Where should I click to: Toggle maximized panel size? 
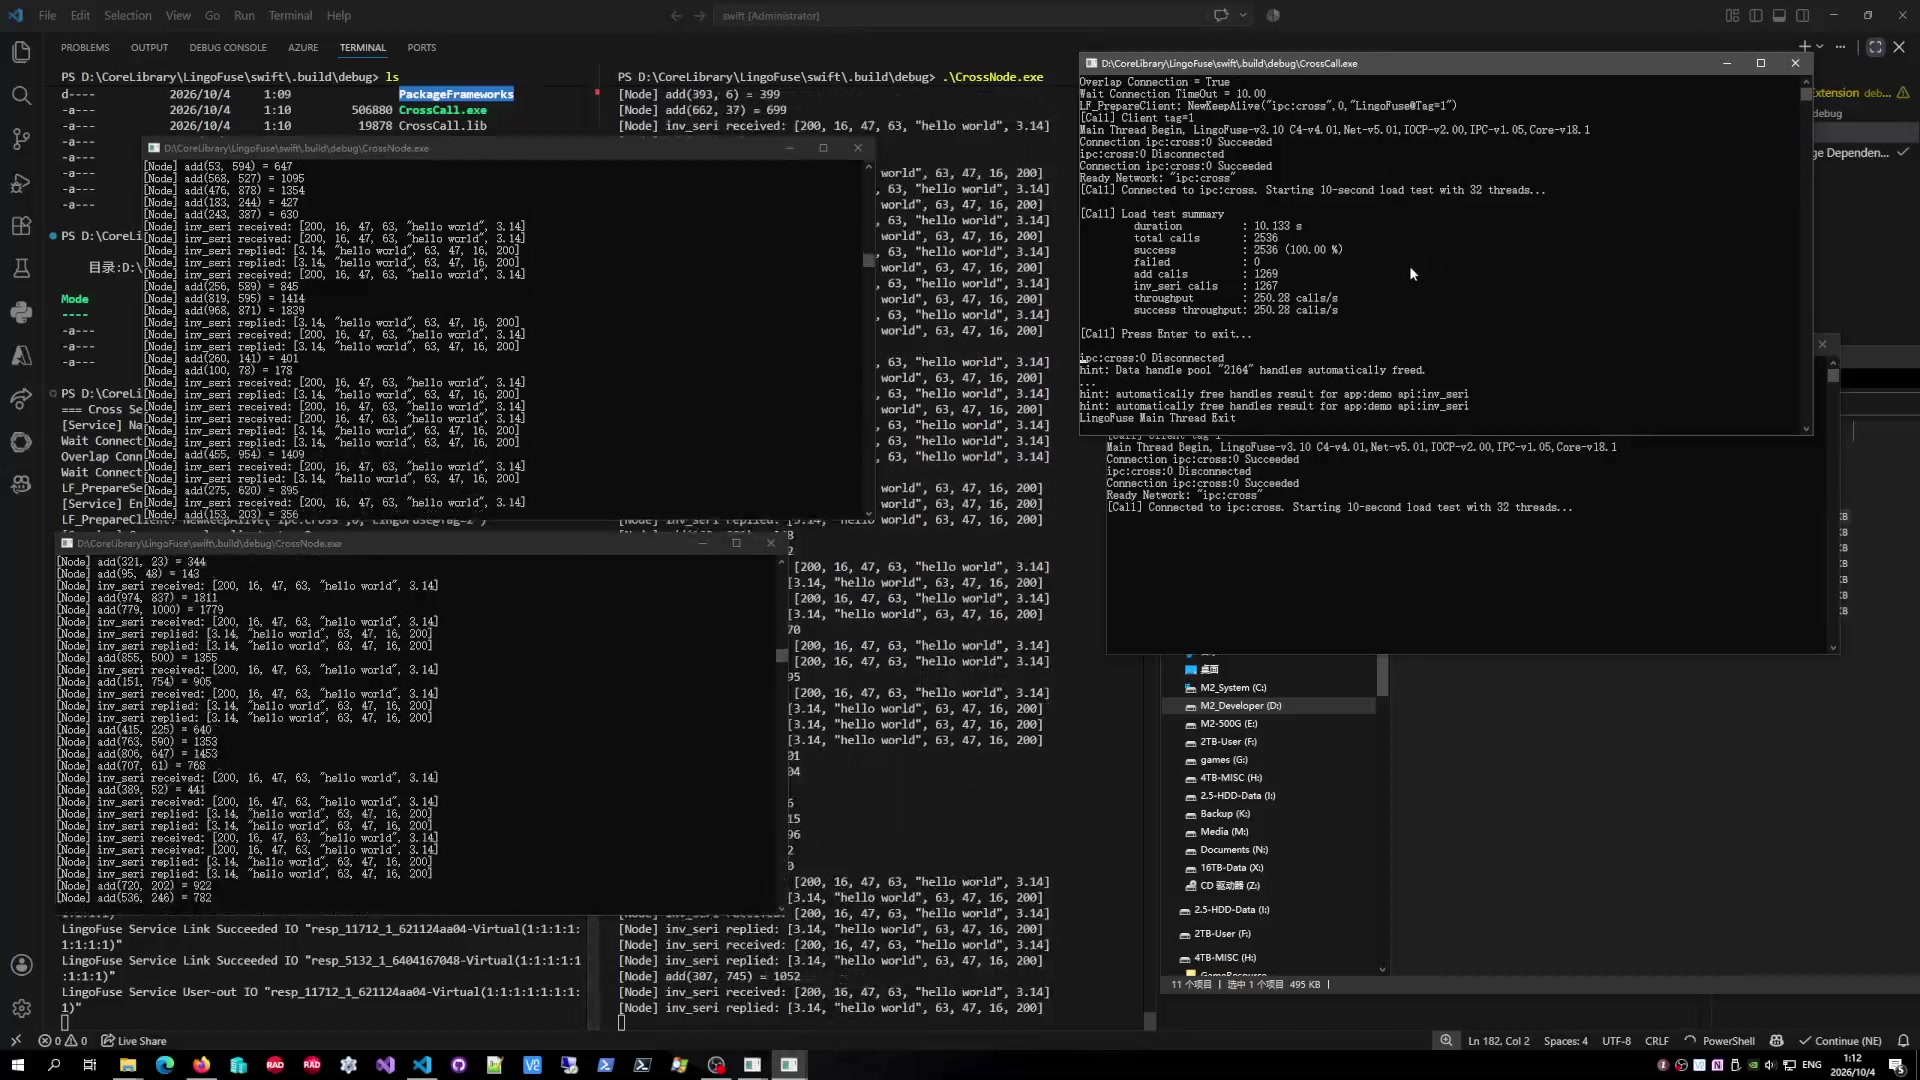coord(1875,47)
